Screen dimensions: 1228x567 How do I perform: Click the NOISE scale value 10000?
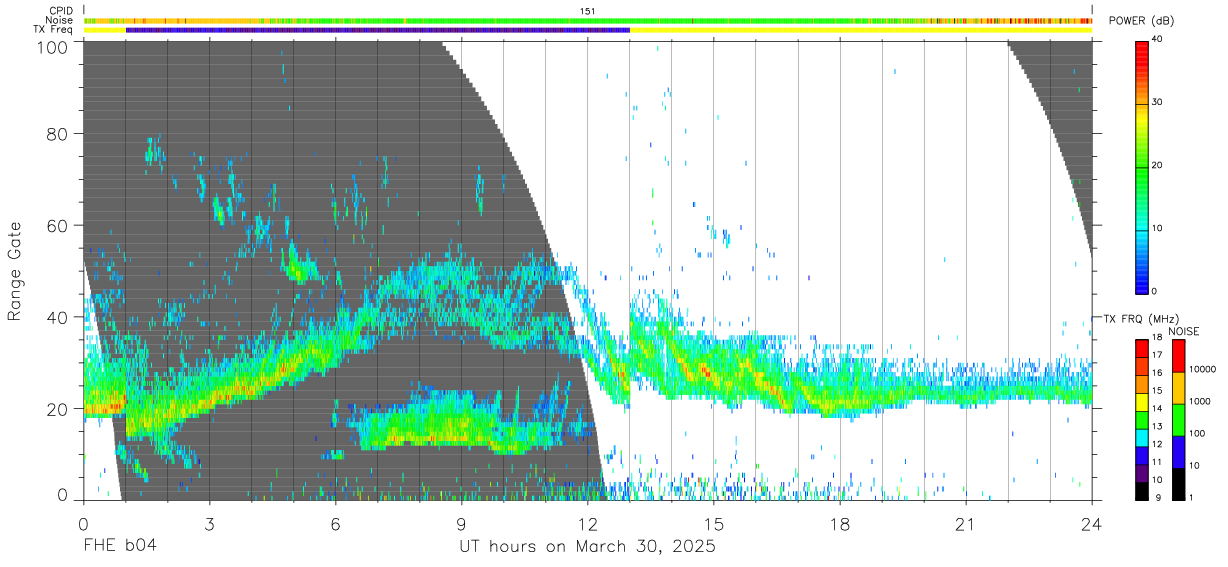point(1202,370)
